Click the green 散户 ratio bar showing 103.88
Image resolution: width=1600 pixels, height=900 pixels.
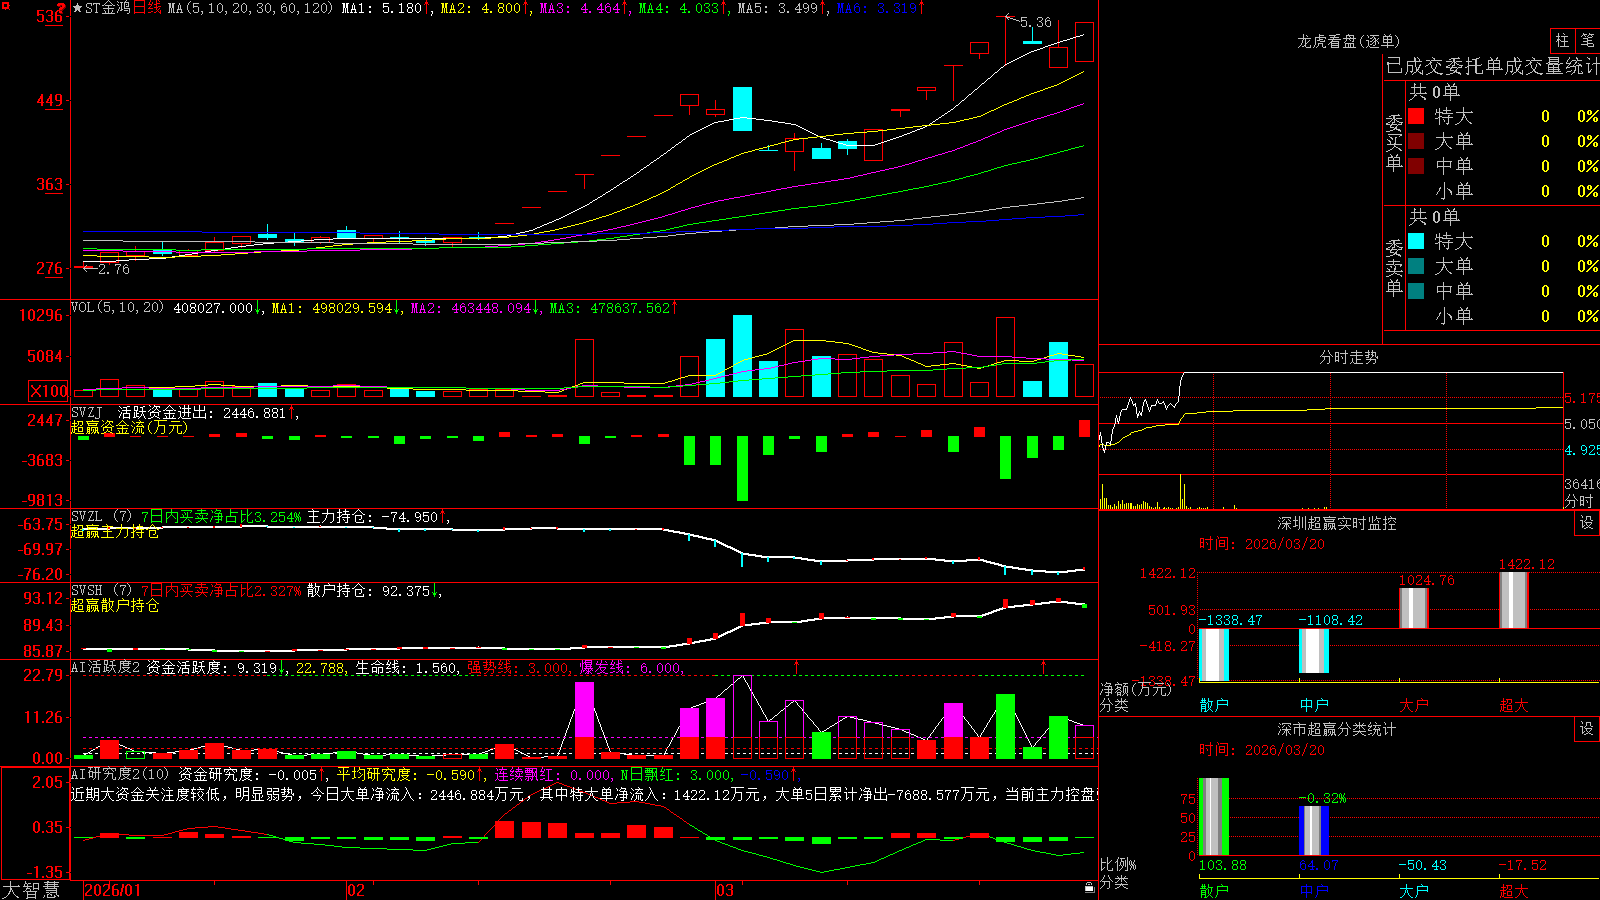[1214, 816]
